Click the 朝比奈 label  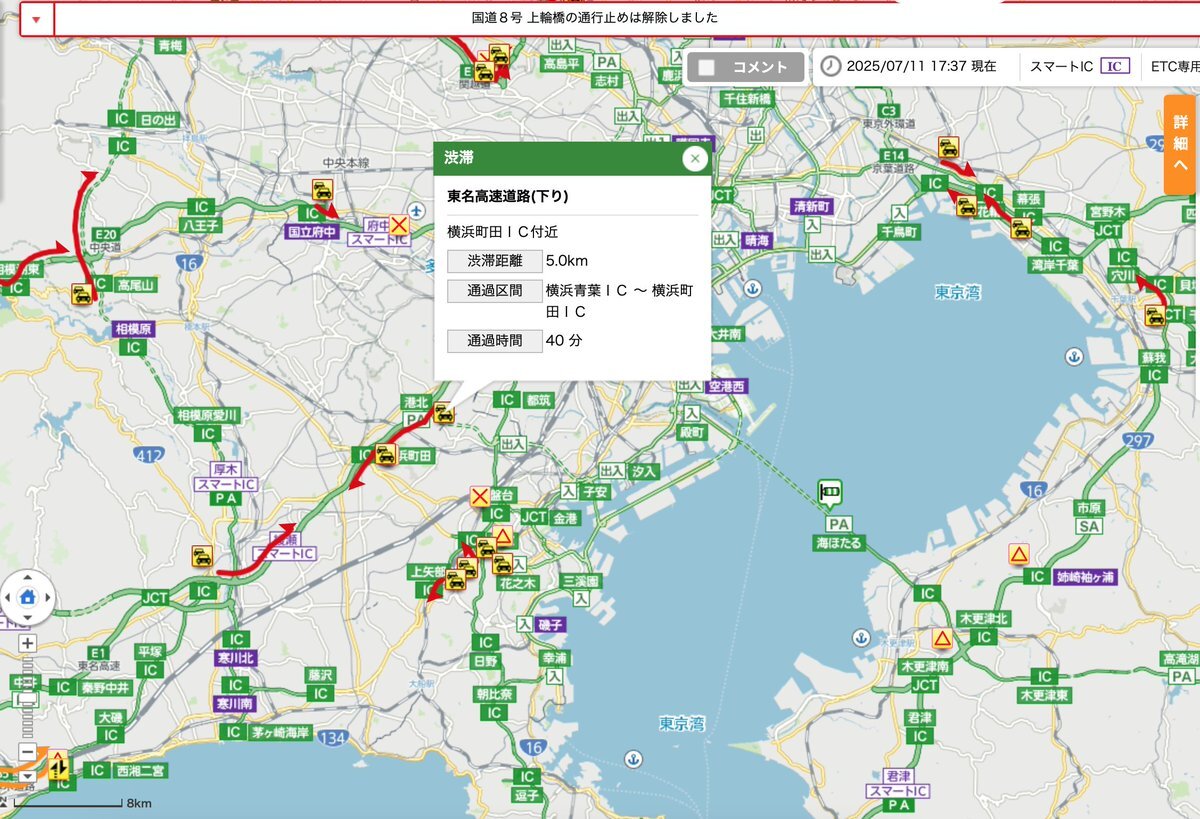494,693
